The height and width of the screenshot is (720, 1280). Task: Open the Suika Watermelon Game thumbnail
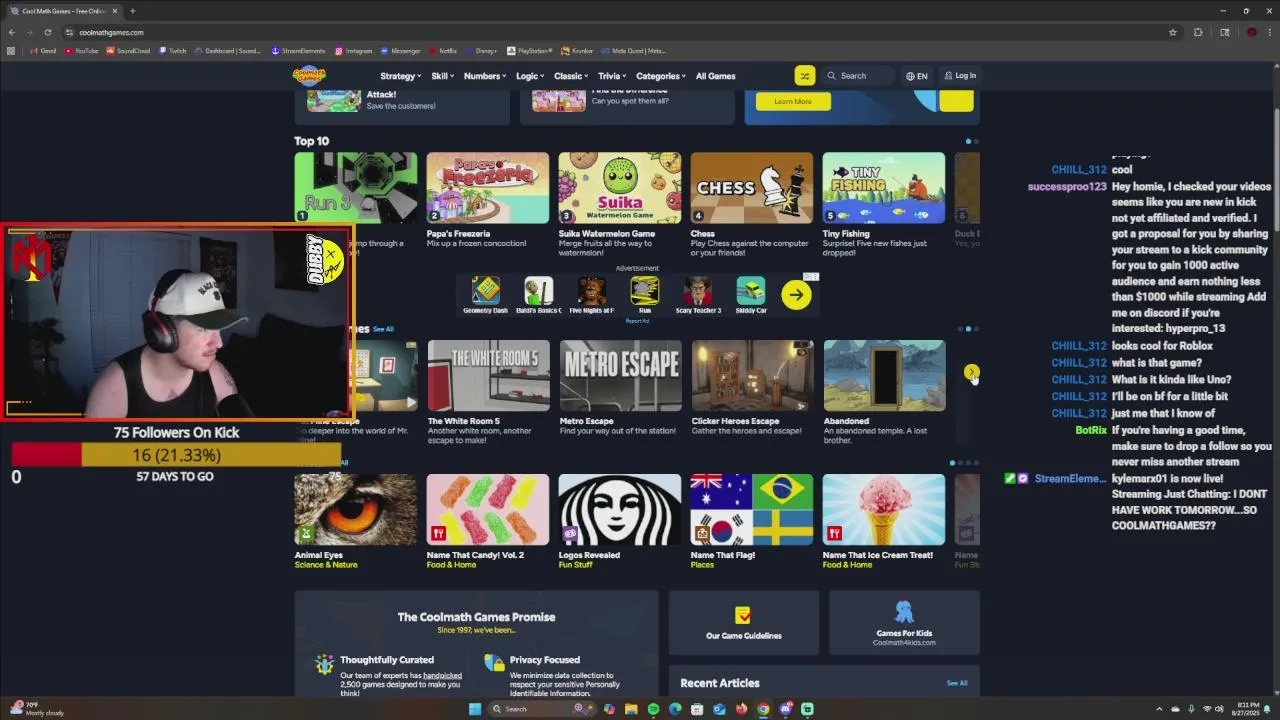pos(619,187)
